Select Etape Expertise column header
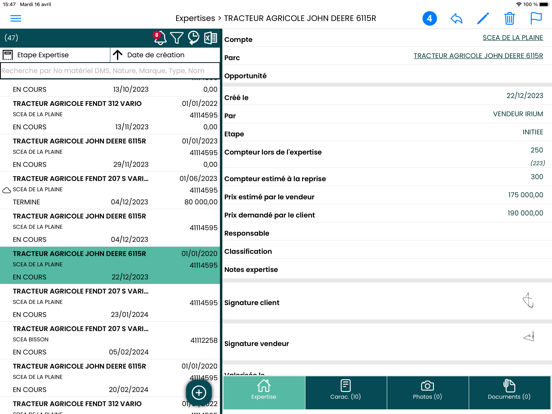 tap(55, 55)
